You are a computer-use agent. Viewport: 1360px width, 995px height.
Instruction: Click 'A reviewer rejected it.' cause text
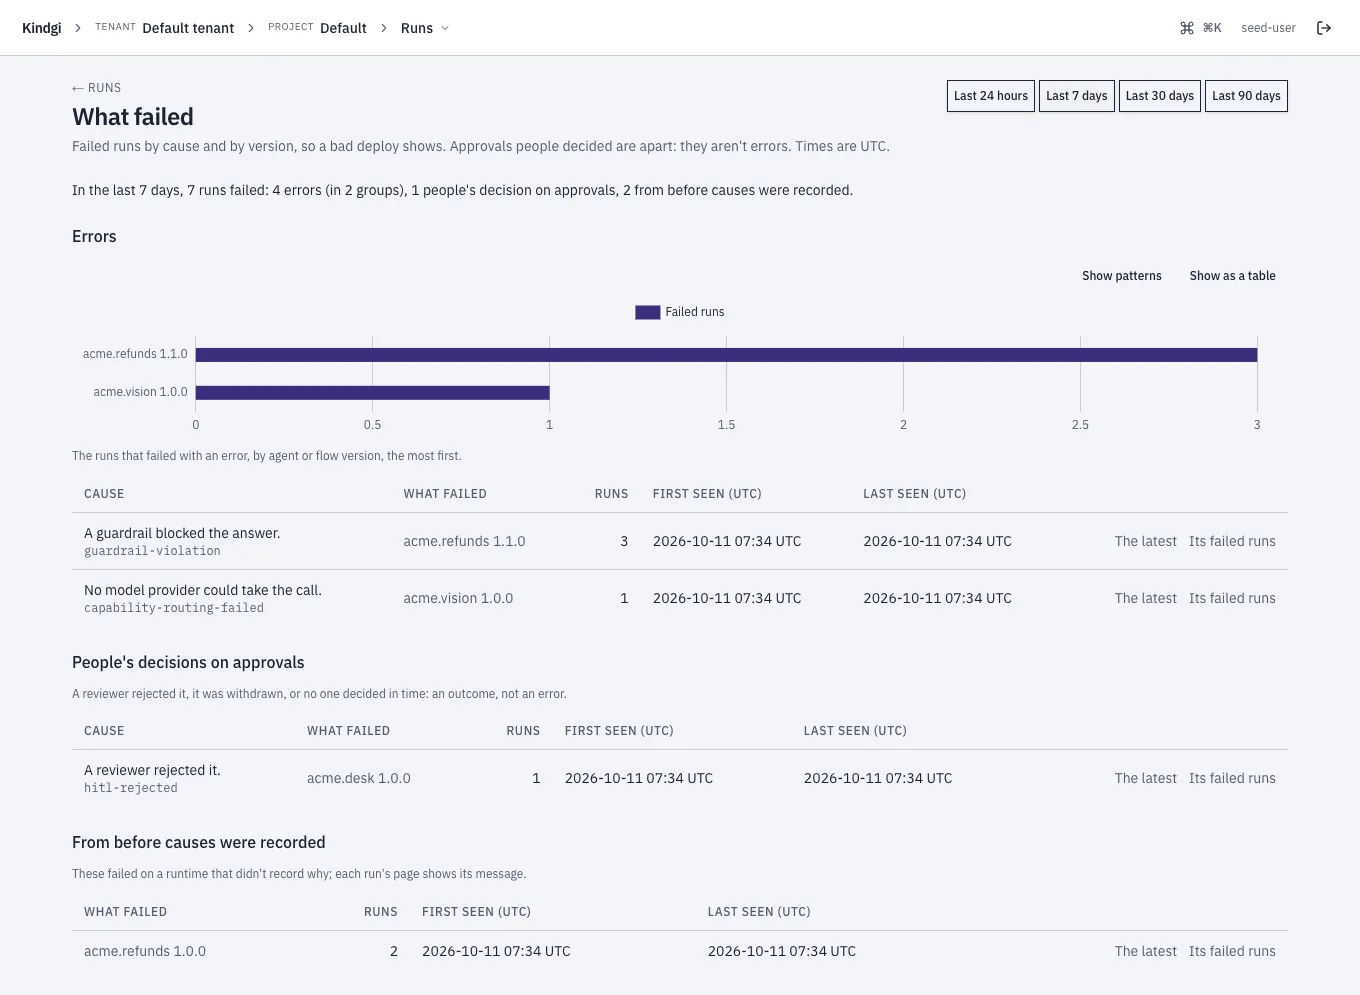tap(152, 770)
